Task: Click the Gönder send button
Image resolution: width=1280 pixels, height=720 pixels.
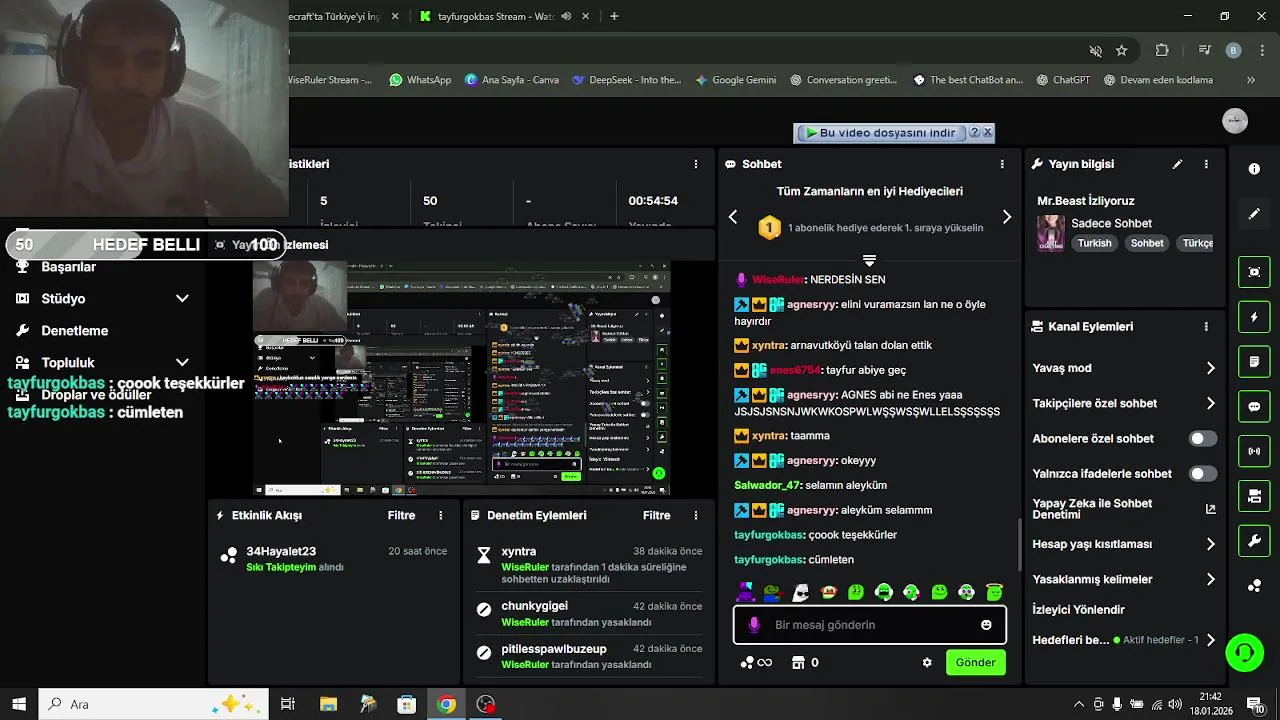Action: [x=975, y=662]
